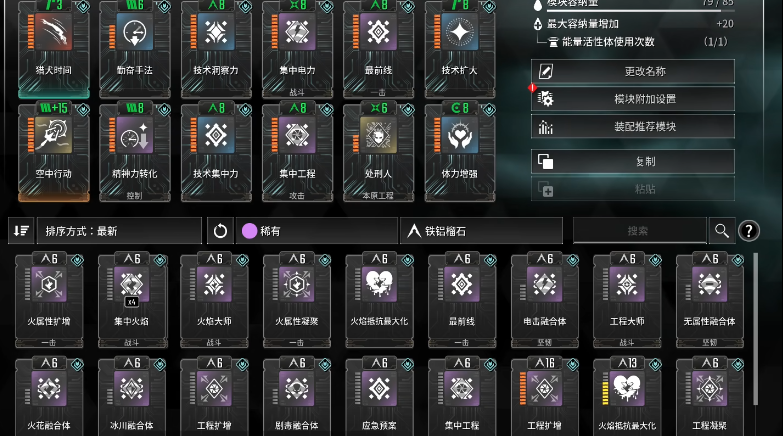Click the sort order toggle icon

pyautogui.click(x=21, y=231)
